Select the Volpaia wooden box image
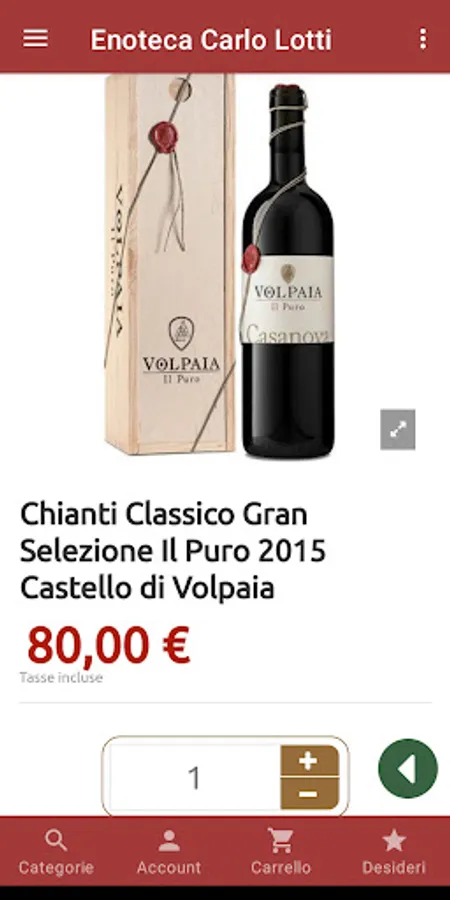The height and width of the screenshot is (900, 450). pos(170,264)
